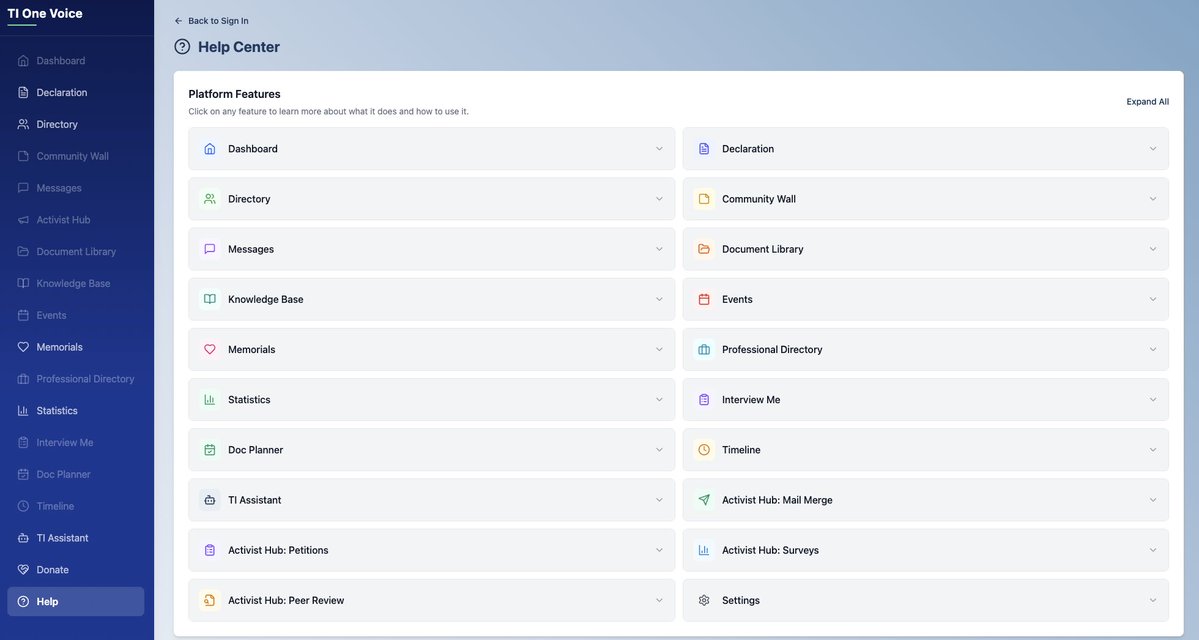The image size is (1199, 640).
Task: Expand the Settings feature chevron
Action: 1153,600
